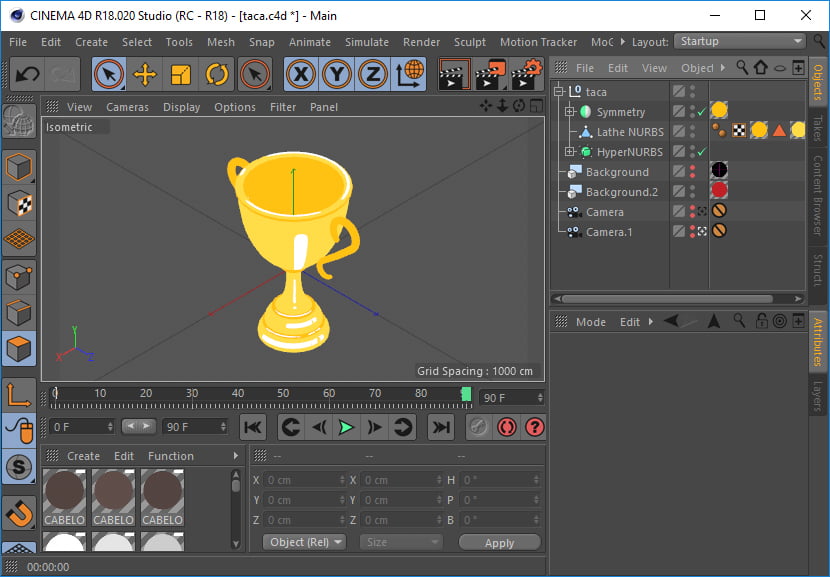830x577 pixels.
Task: Select the Lathe NURBS object
Action: pos(629,132)
